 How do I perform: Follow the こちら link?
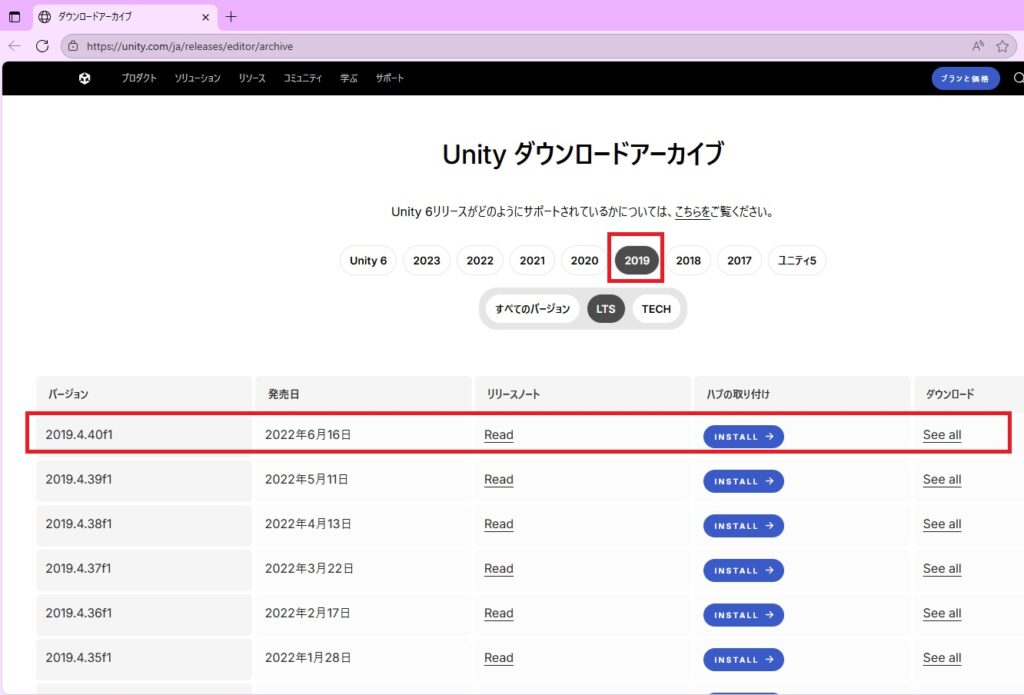[x=692, y=212]
